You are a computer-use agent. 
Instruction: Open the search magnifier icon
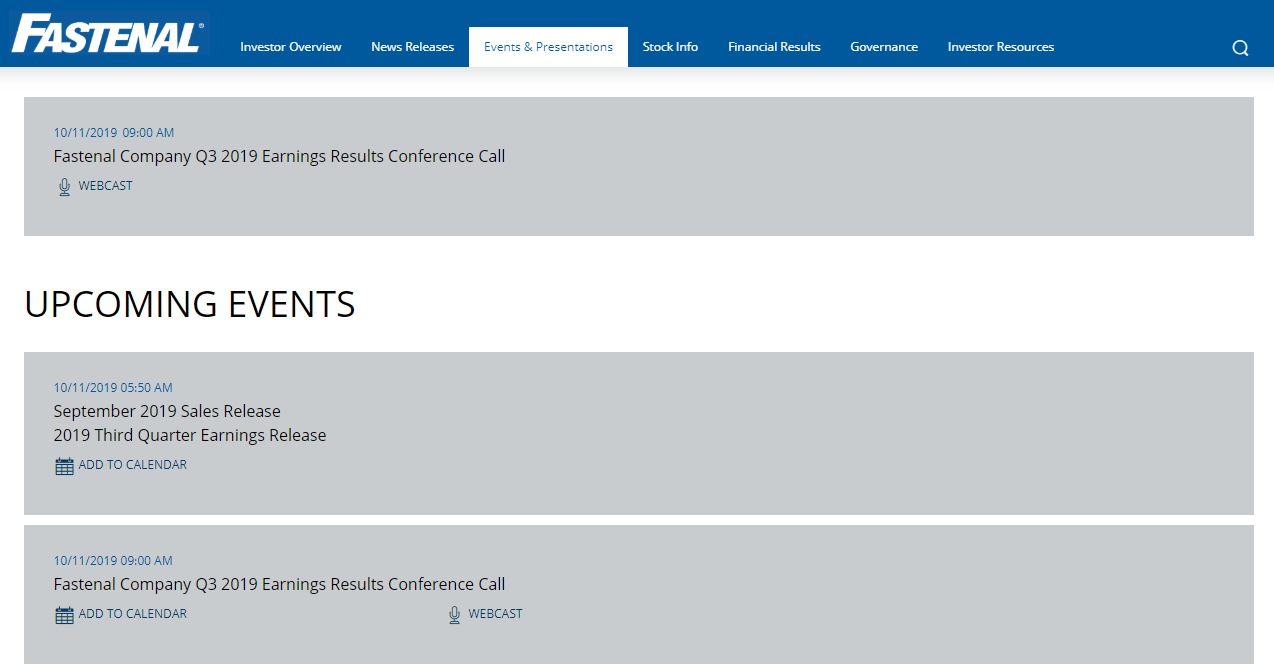1240,48
